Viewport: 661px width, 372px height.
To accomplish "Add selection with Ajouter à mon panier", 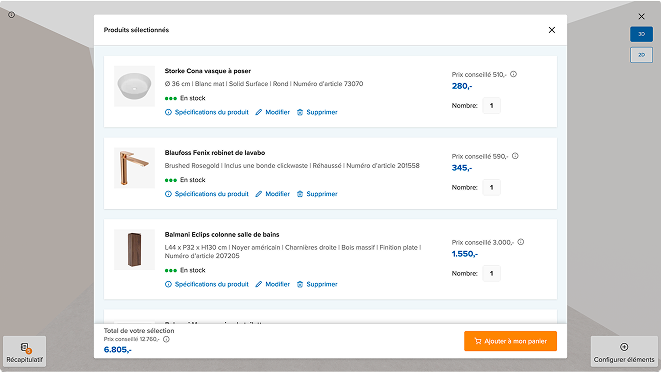I will [x=511, y=341].
